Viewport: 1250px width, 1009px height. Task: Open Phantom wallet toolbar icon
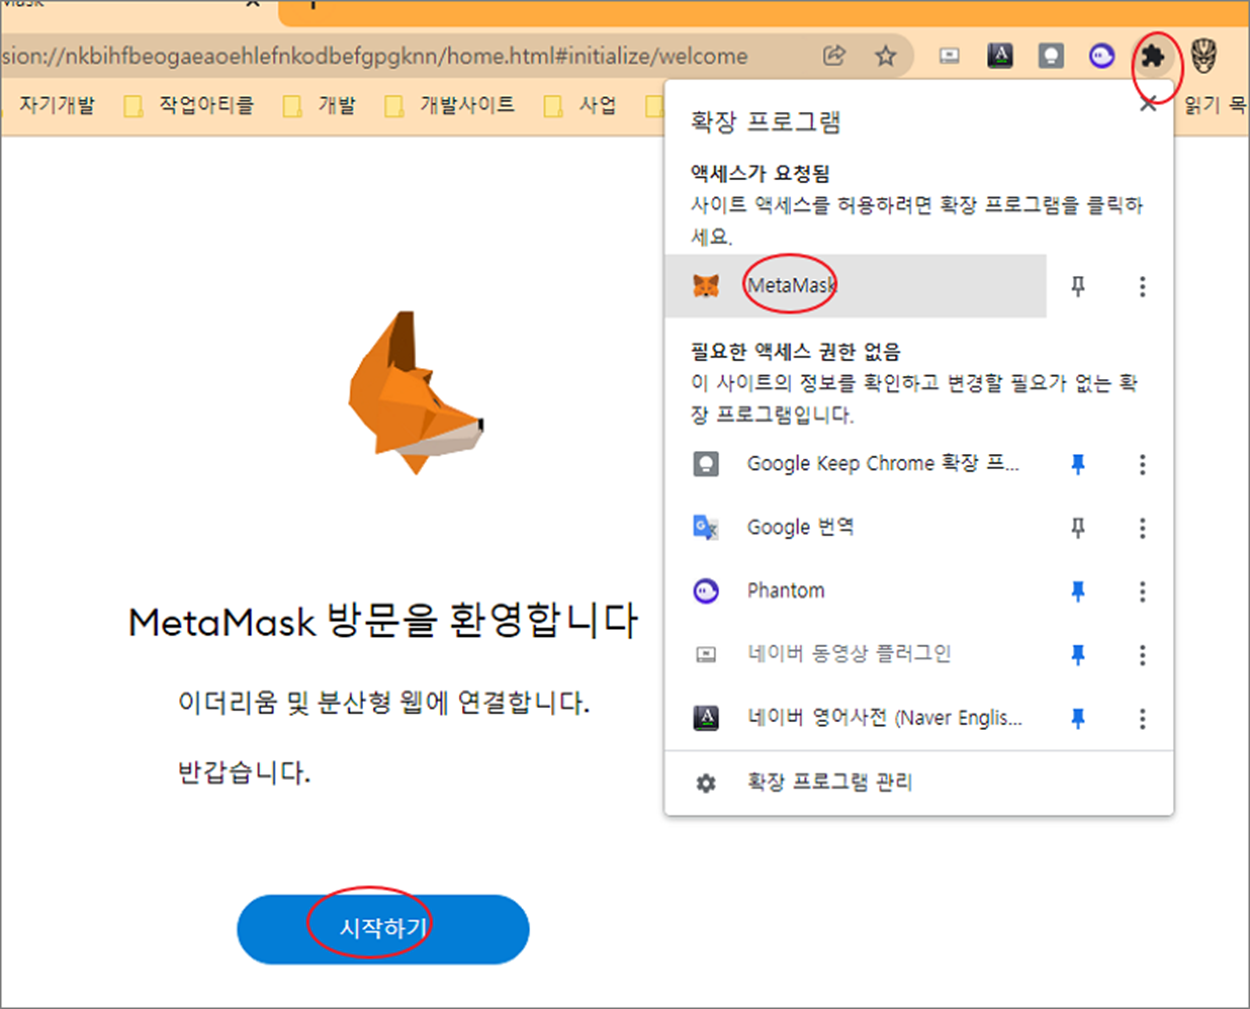point(1102,56)
